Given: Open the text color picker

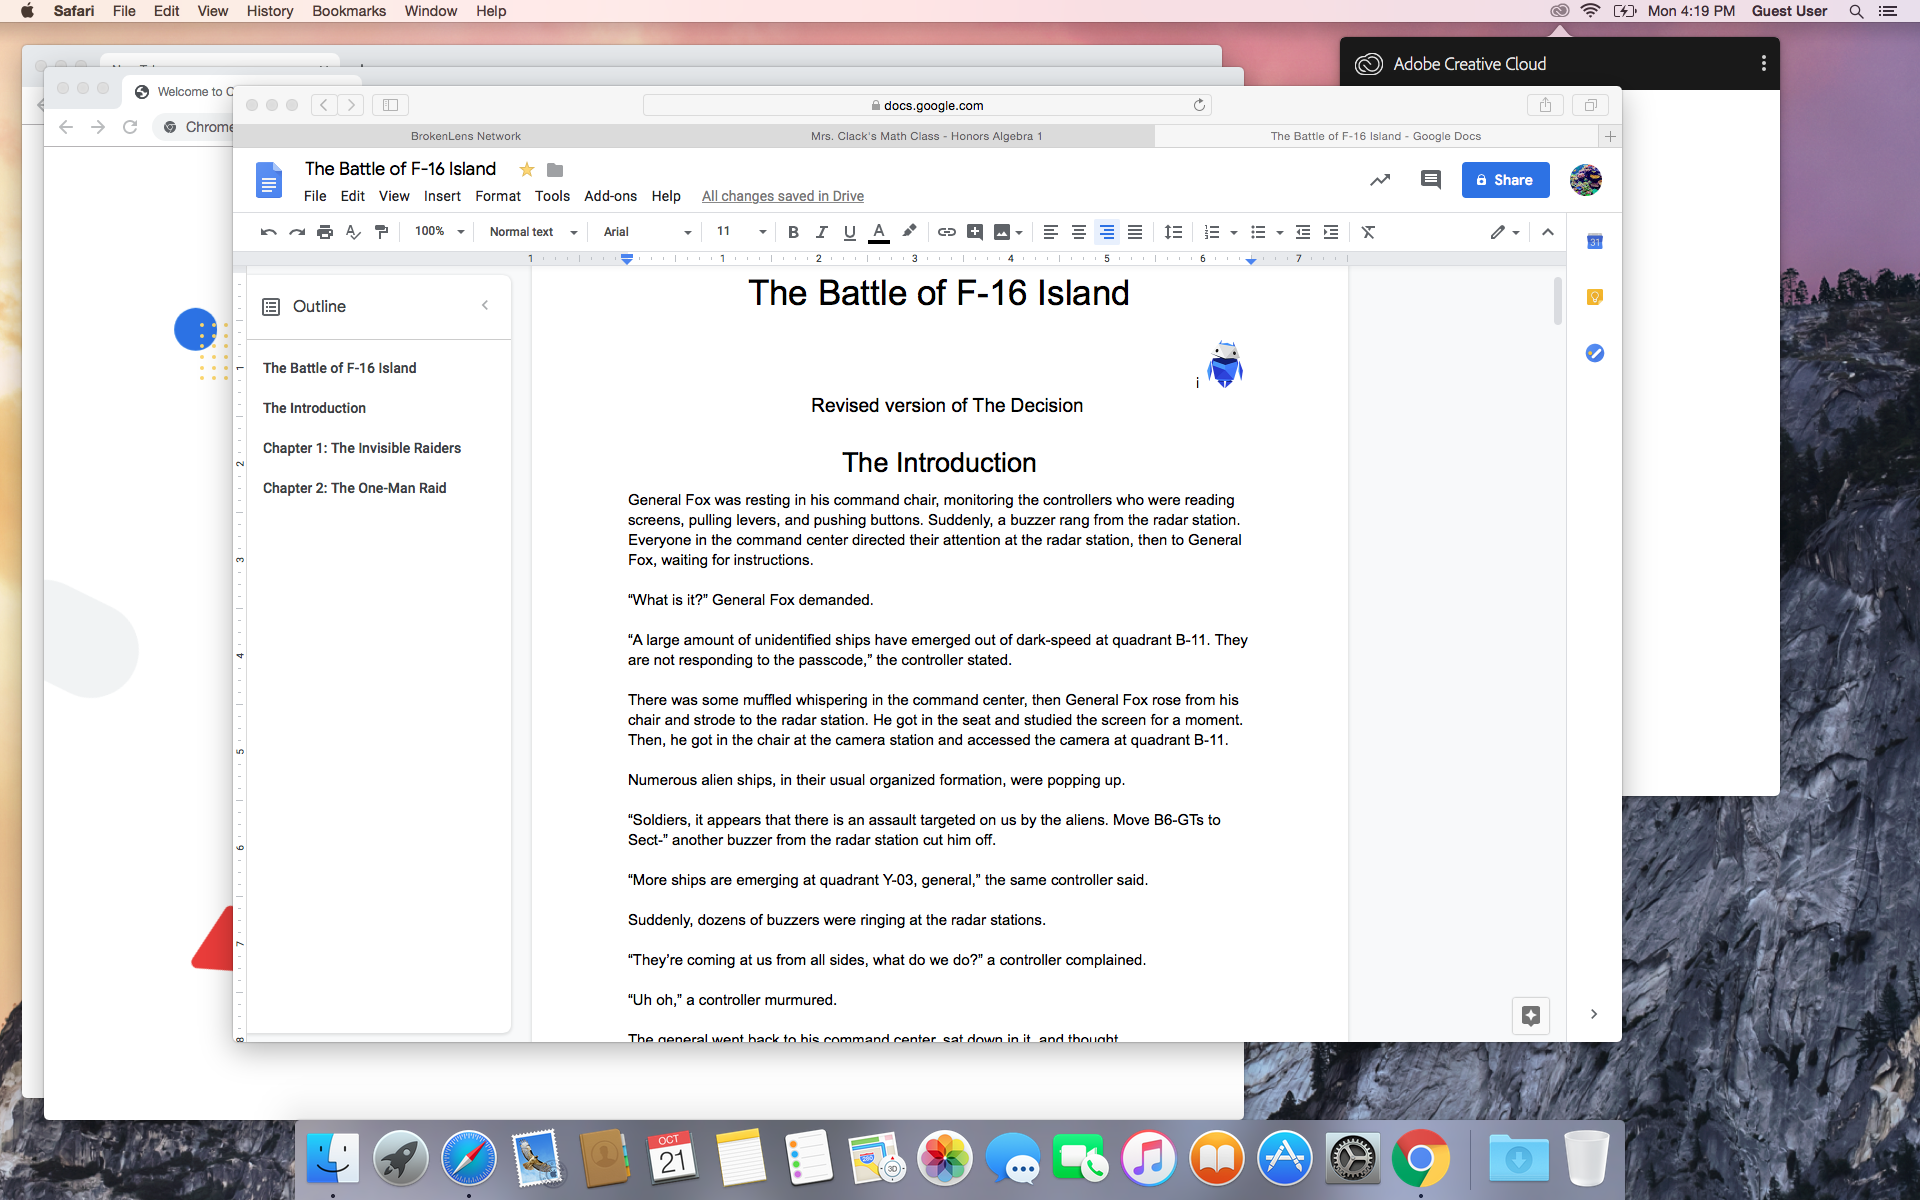Looking at the screenshot, I should (879, 232).
